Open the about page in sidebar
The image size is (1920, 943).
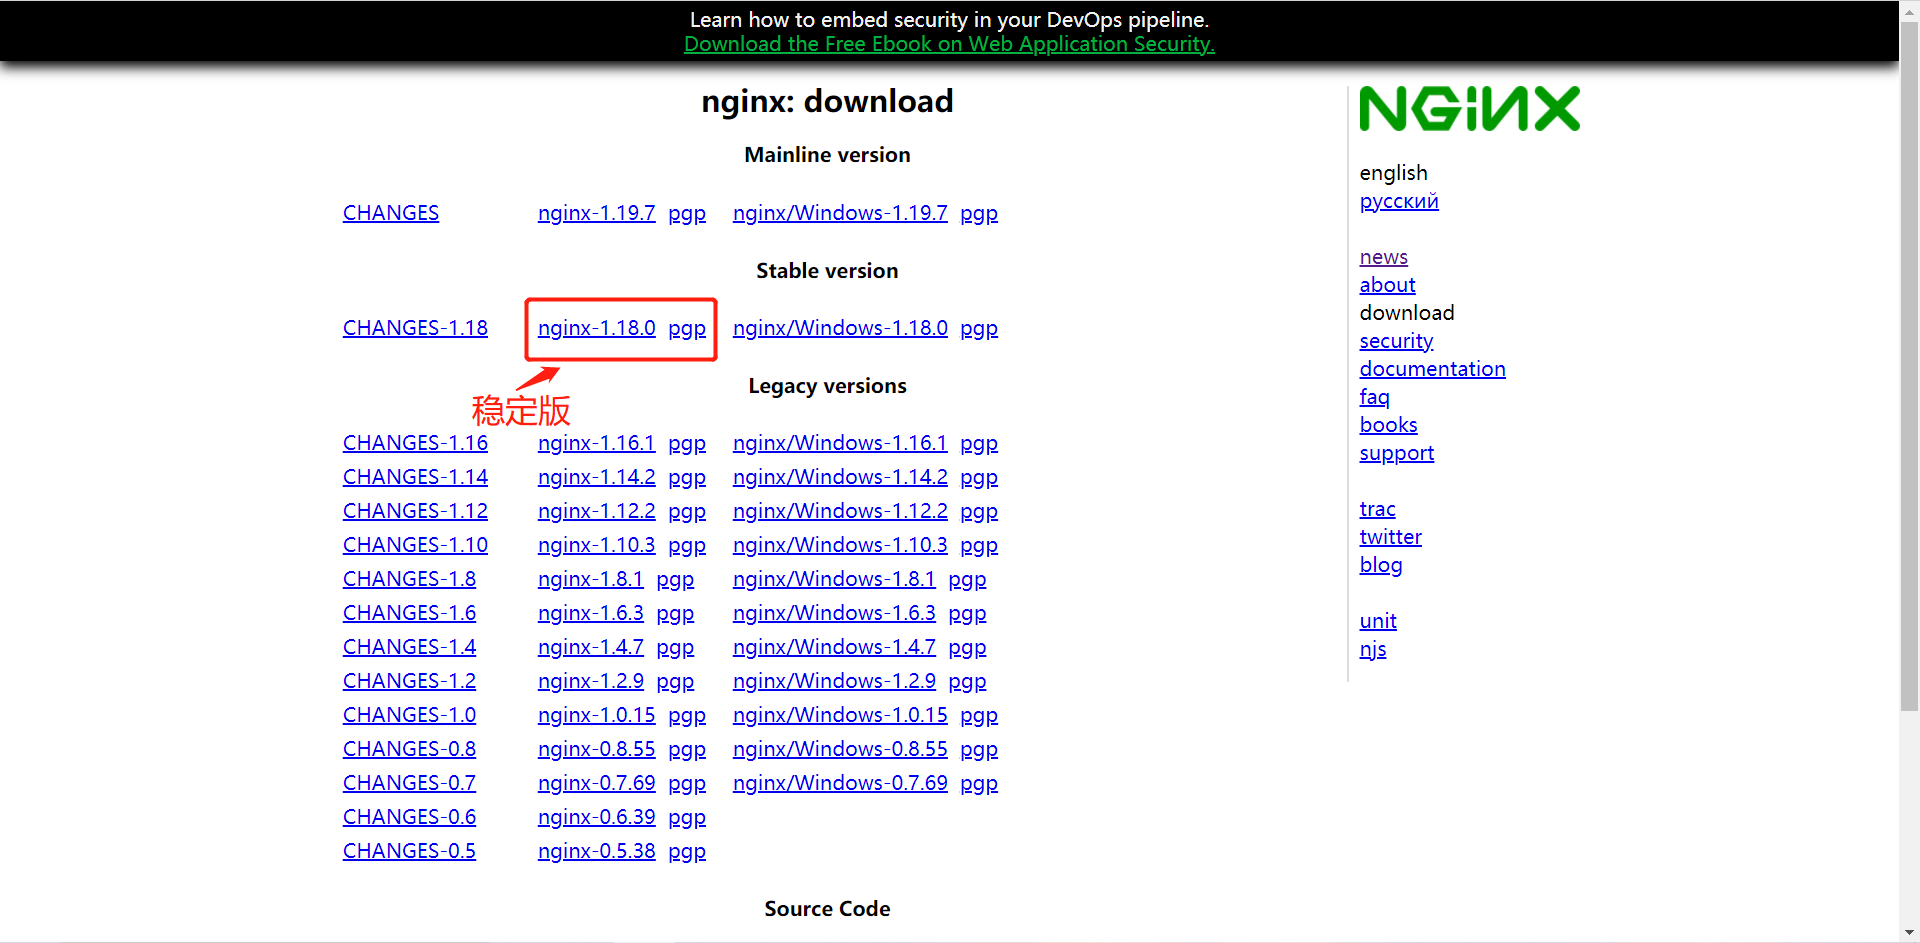1387,285
